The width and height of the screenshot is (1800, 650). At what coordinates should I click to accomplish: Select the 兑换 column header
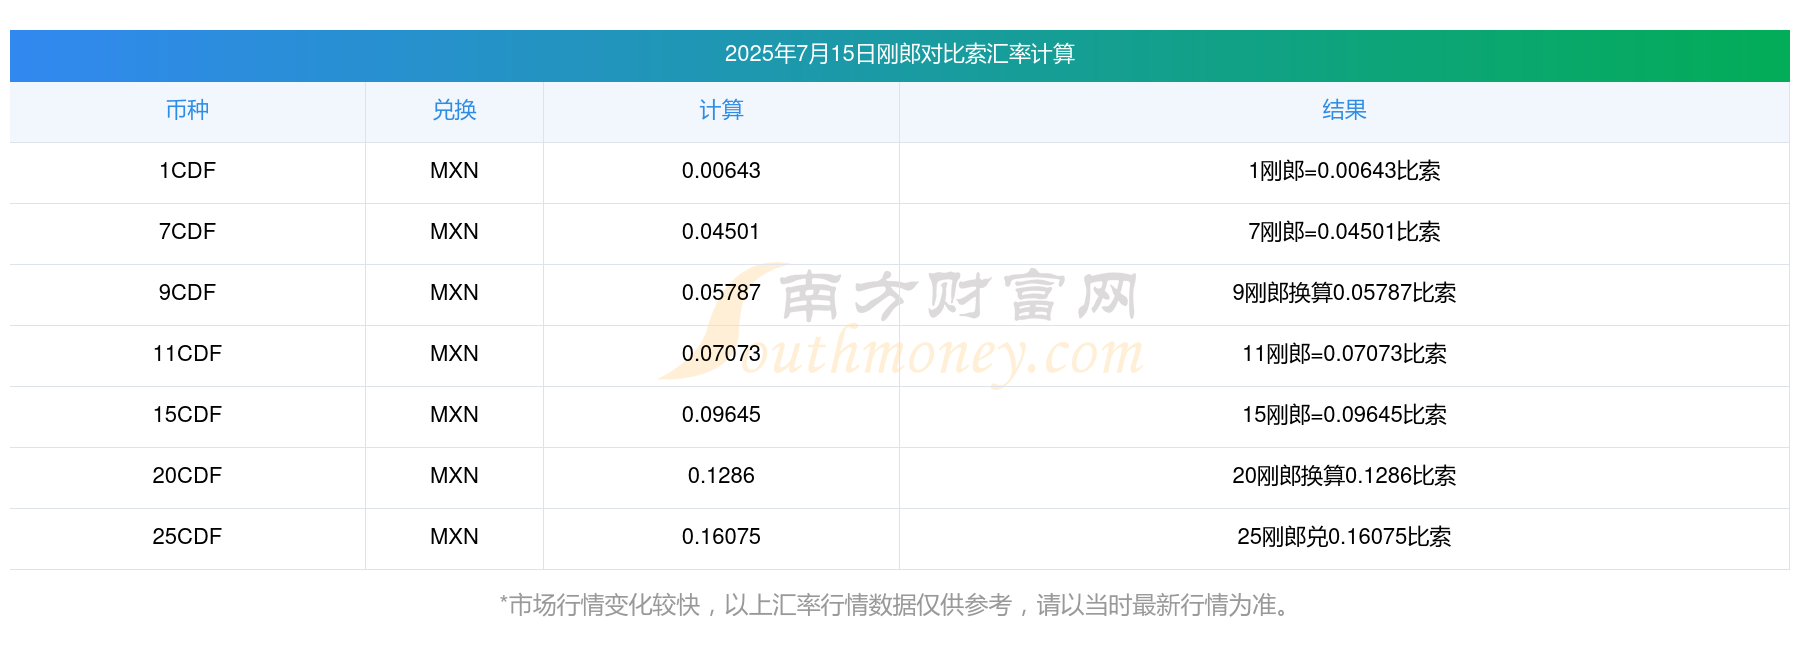[454, 110]
